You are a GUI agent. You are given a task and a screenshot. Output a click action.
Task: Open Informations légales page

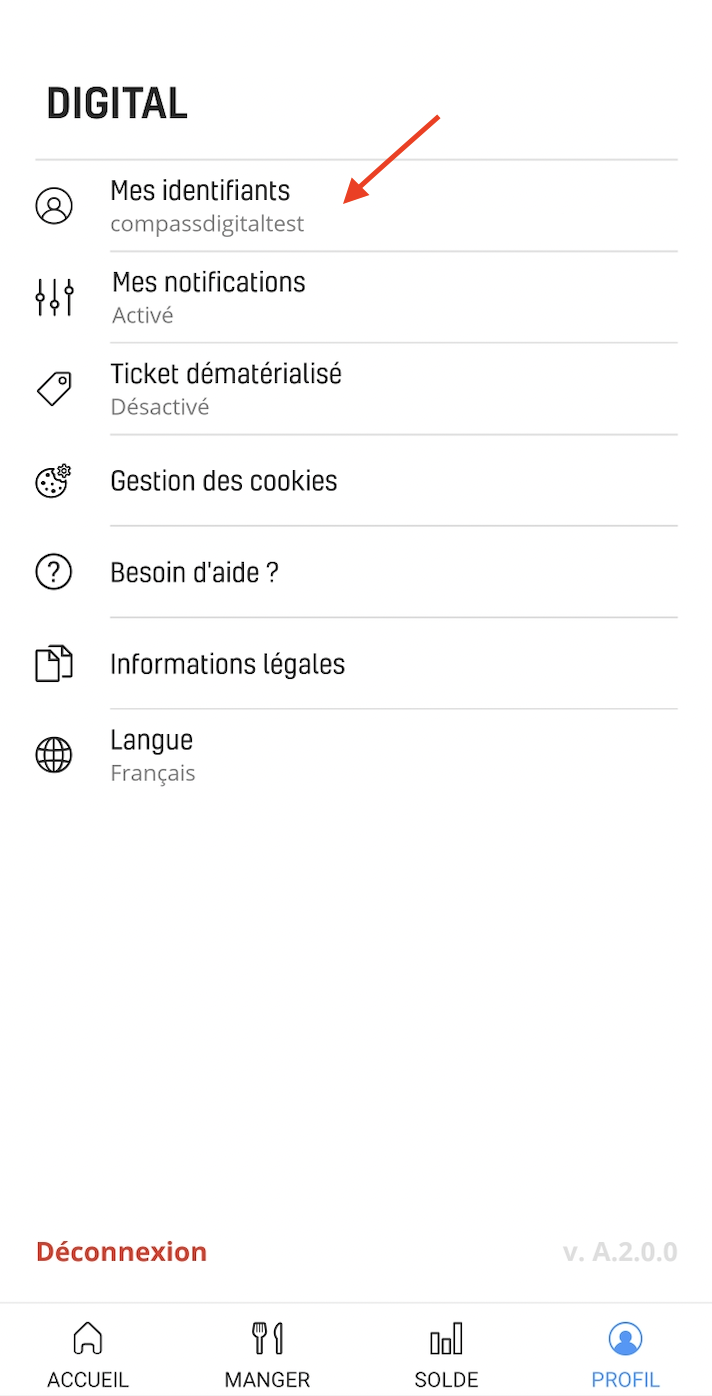click(x=356, y=664)
